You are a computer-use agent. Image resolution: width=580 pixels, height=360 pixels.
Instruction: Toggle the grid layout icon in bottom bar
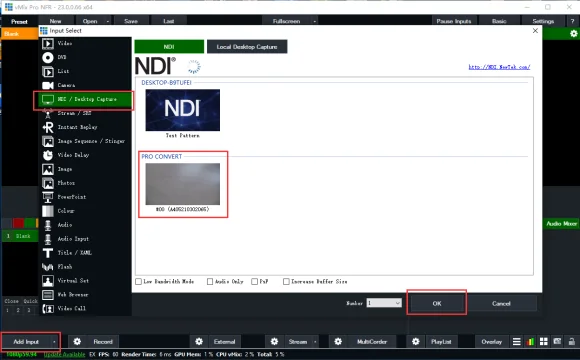543,342
